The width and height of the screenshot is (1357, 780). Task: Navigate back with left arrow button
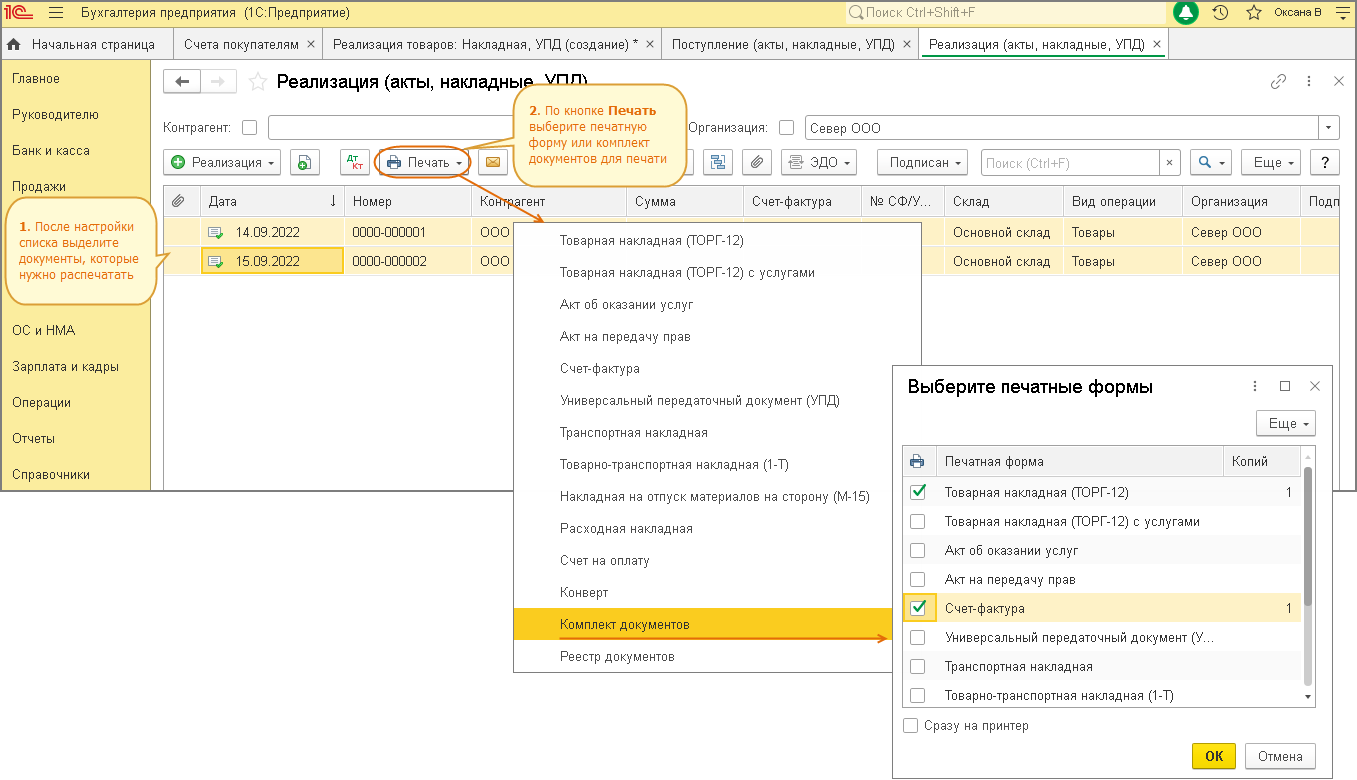pyautogui.click(x=182, y=82)
